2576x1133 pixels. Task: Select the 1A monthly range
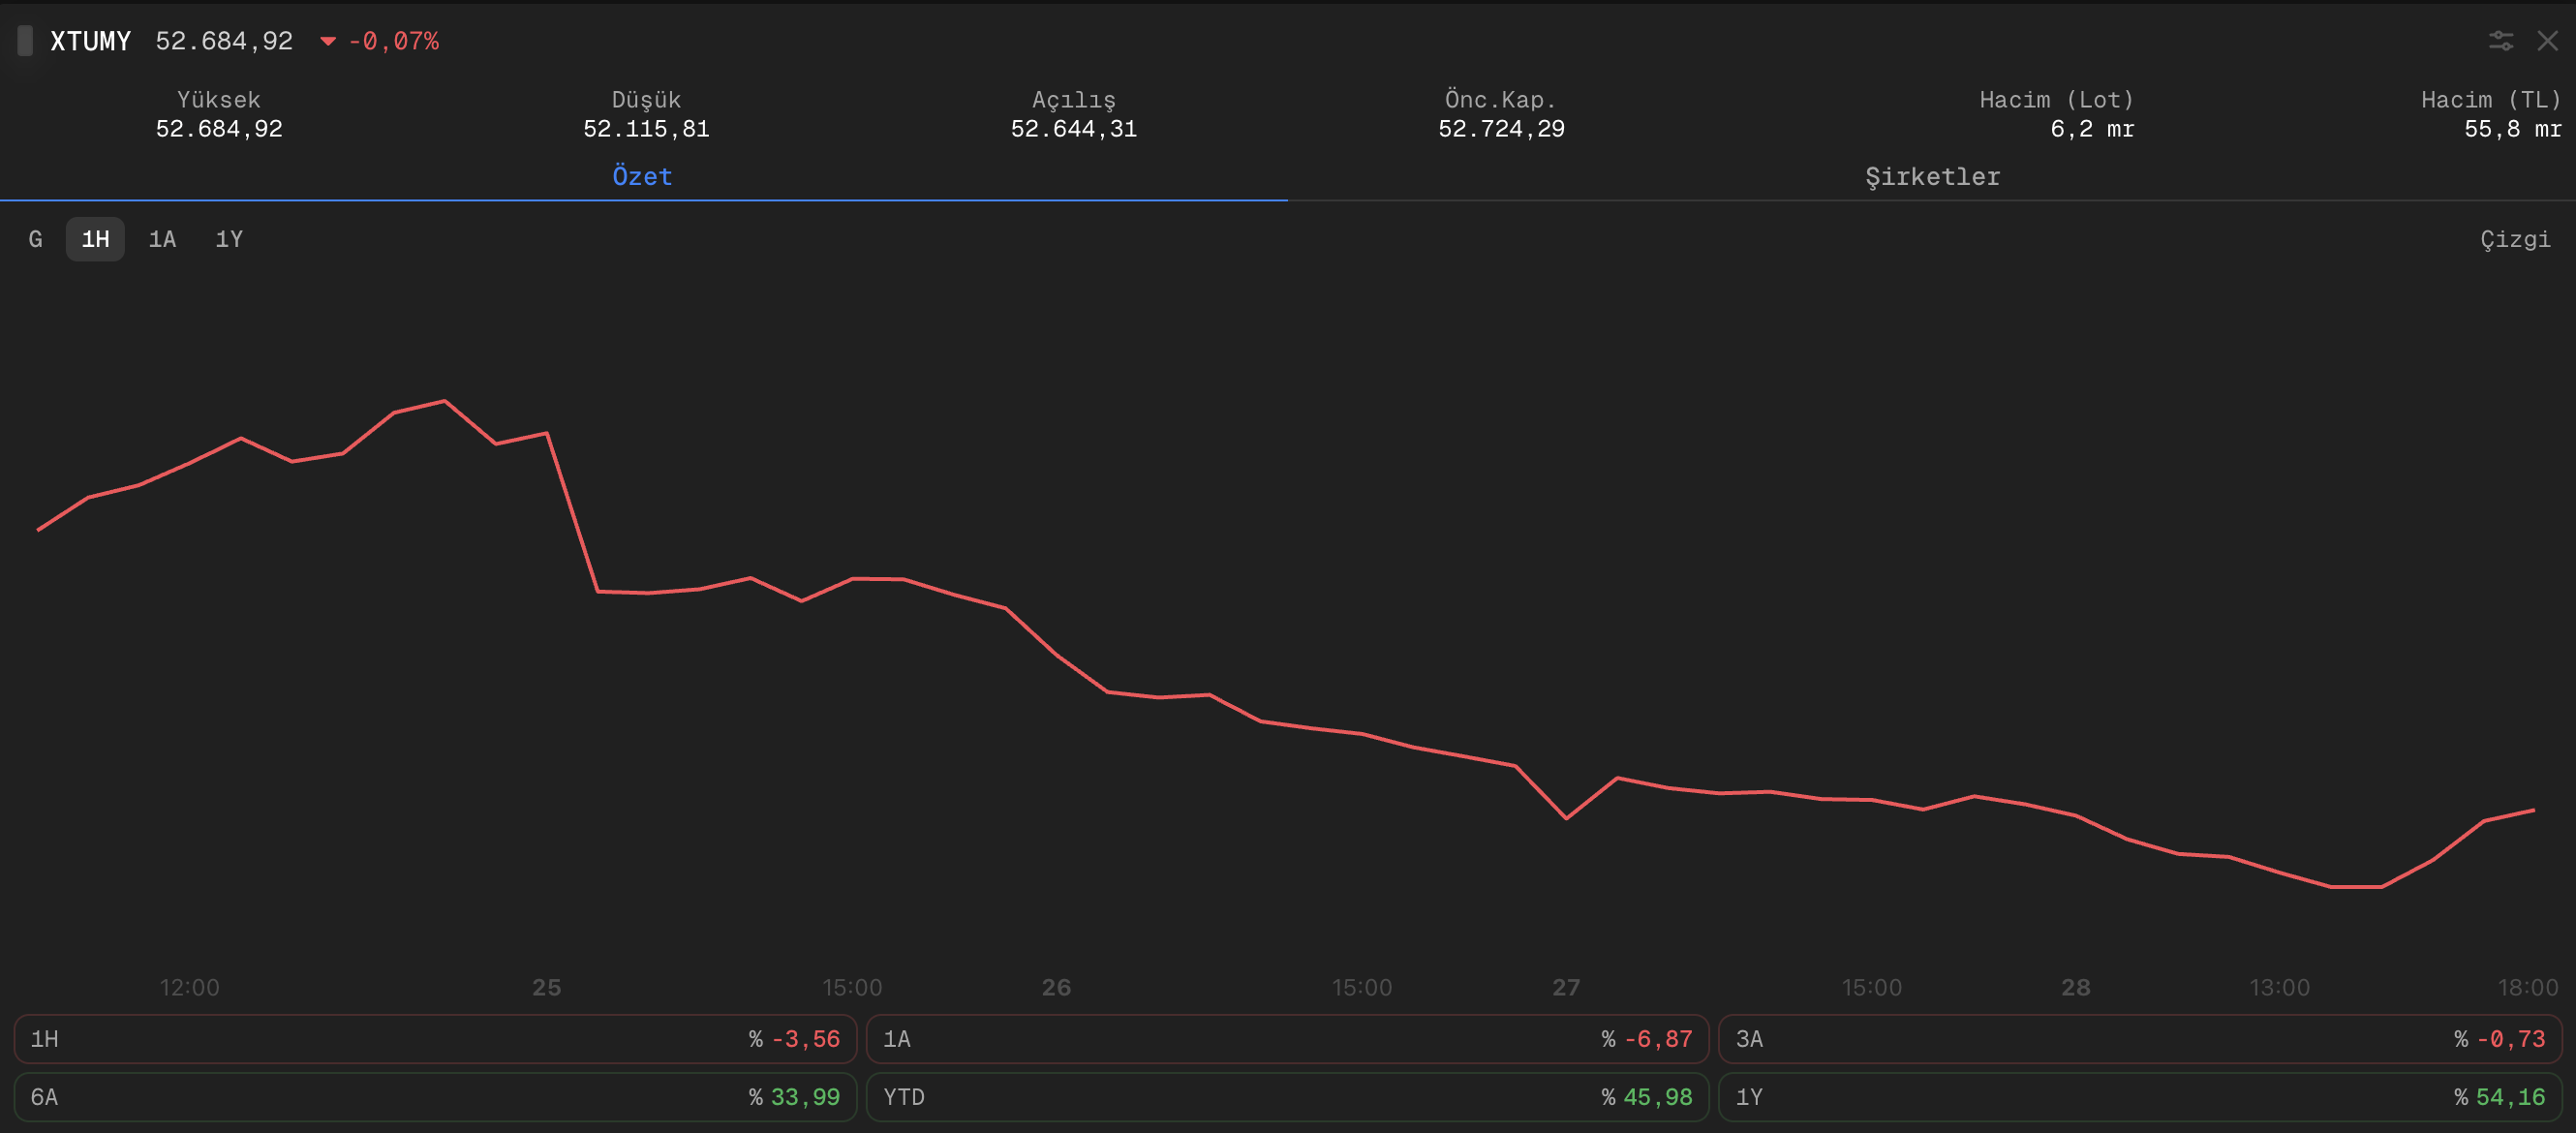click(162, 239)
